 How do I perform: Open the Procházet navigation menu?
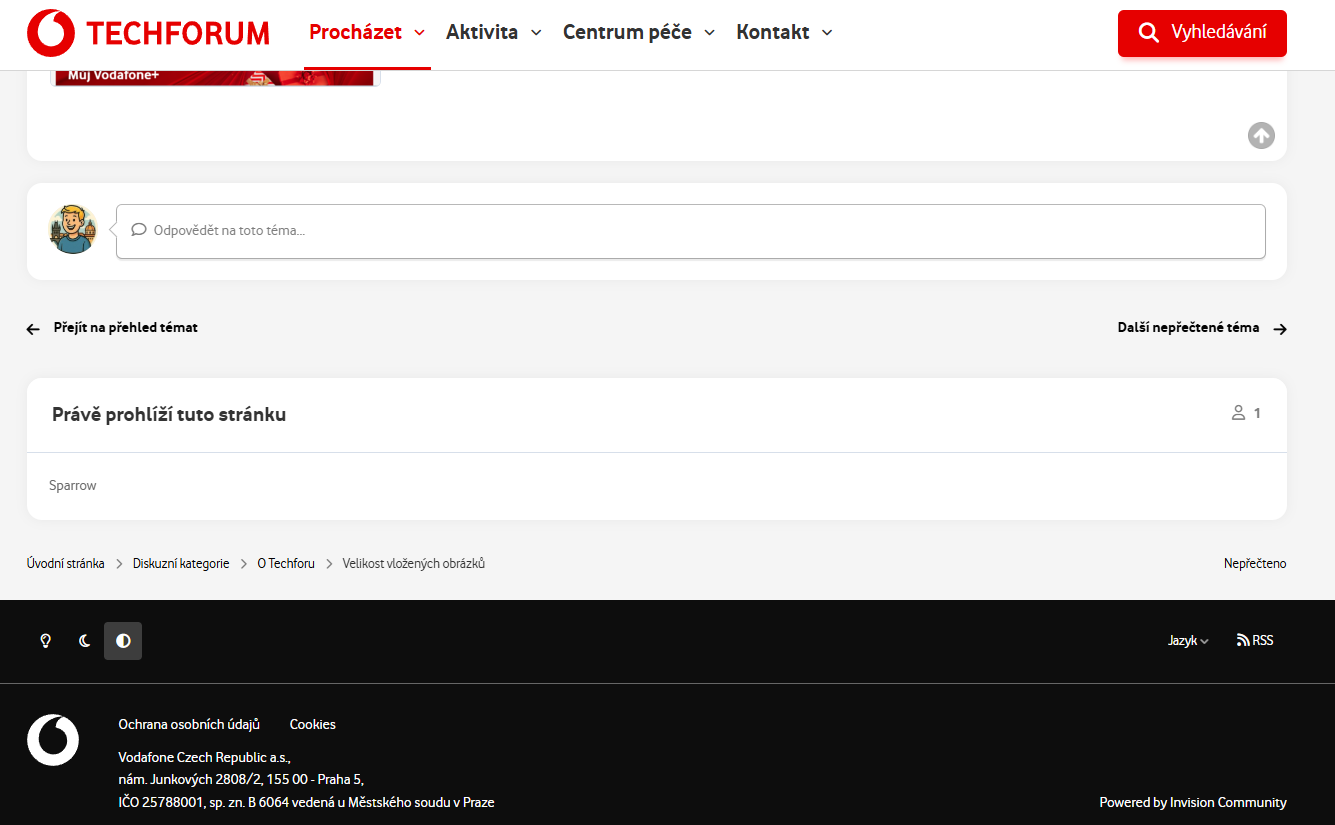(x=366, y=33)
